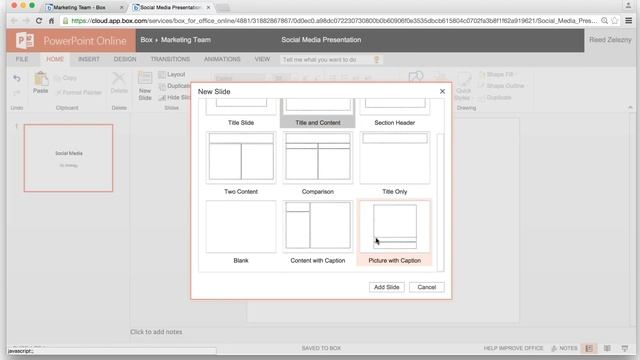Select the Two Content layout
640x360 pixels.
tap(241, 158)
